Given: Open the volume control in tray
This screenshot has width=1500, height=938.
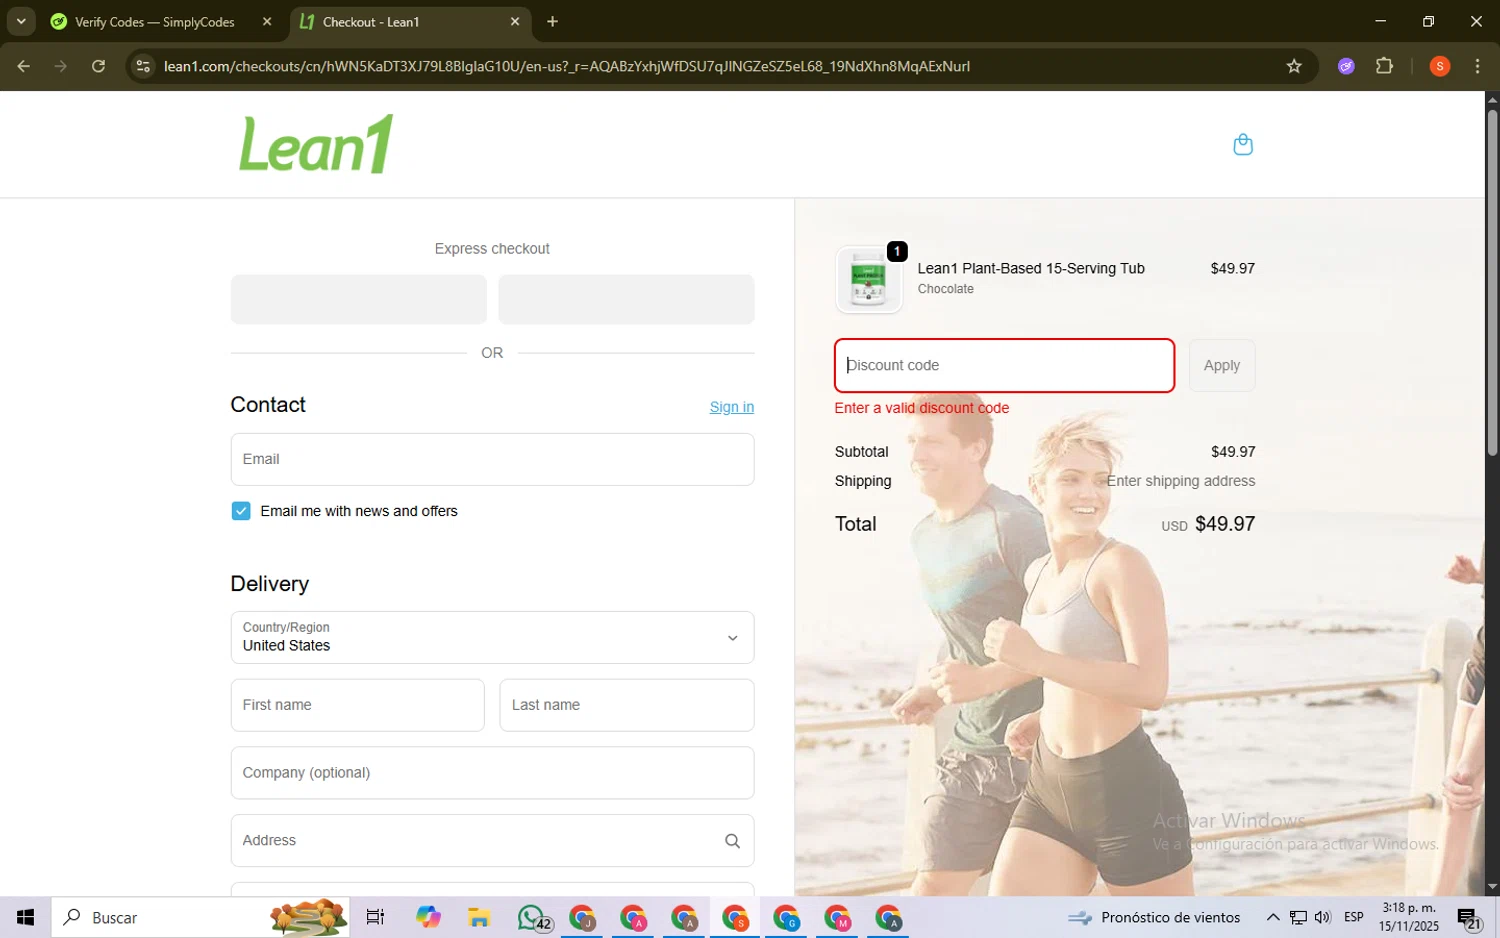Looking at the screenshot, I should click(1323, 917).
